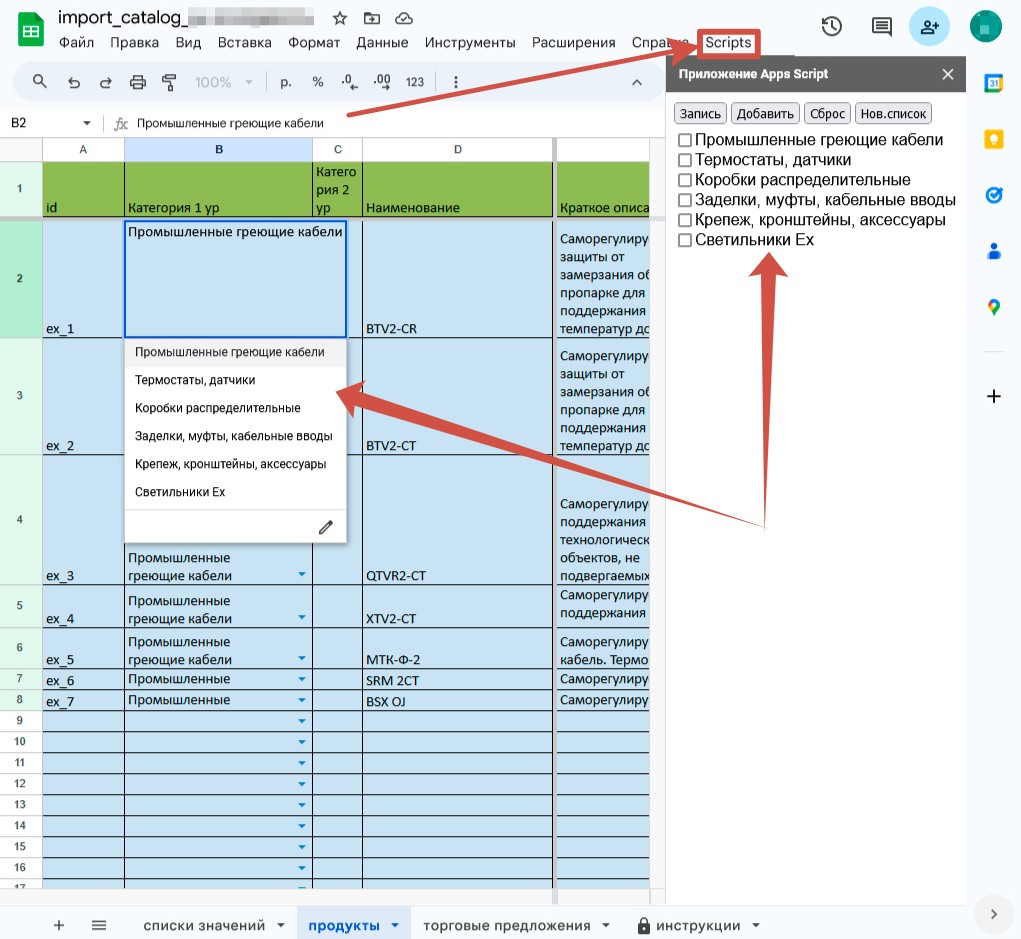1021x939 pixels.
Task: Open the comments icon in header
Action: coord(881,27)
